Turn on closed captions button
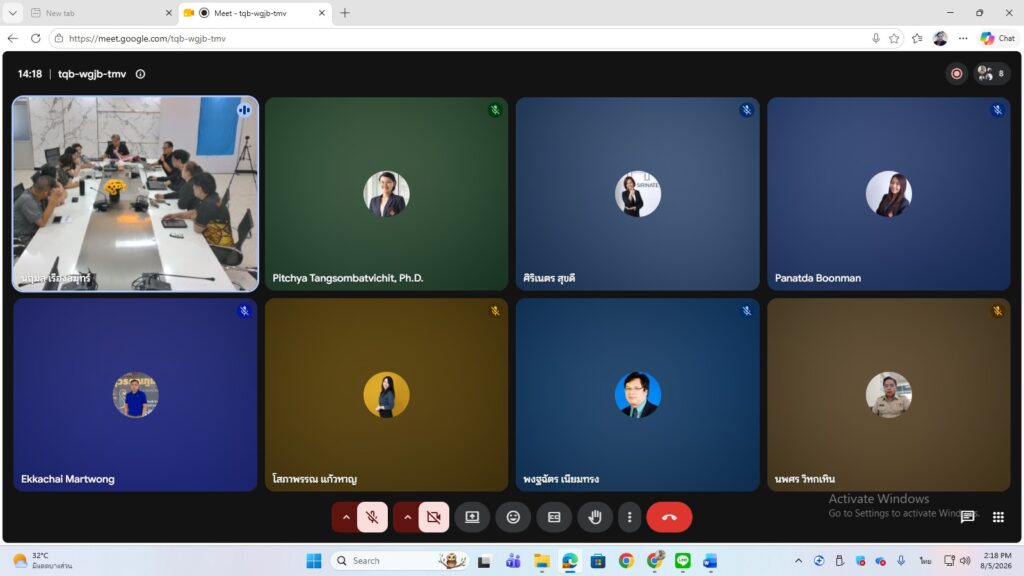Viewport: 1024px width, 576px height. (x=554, y=517)
